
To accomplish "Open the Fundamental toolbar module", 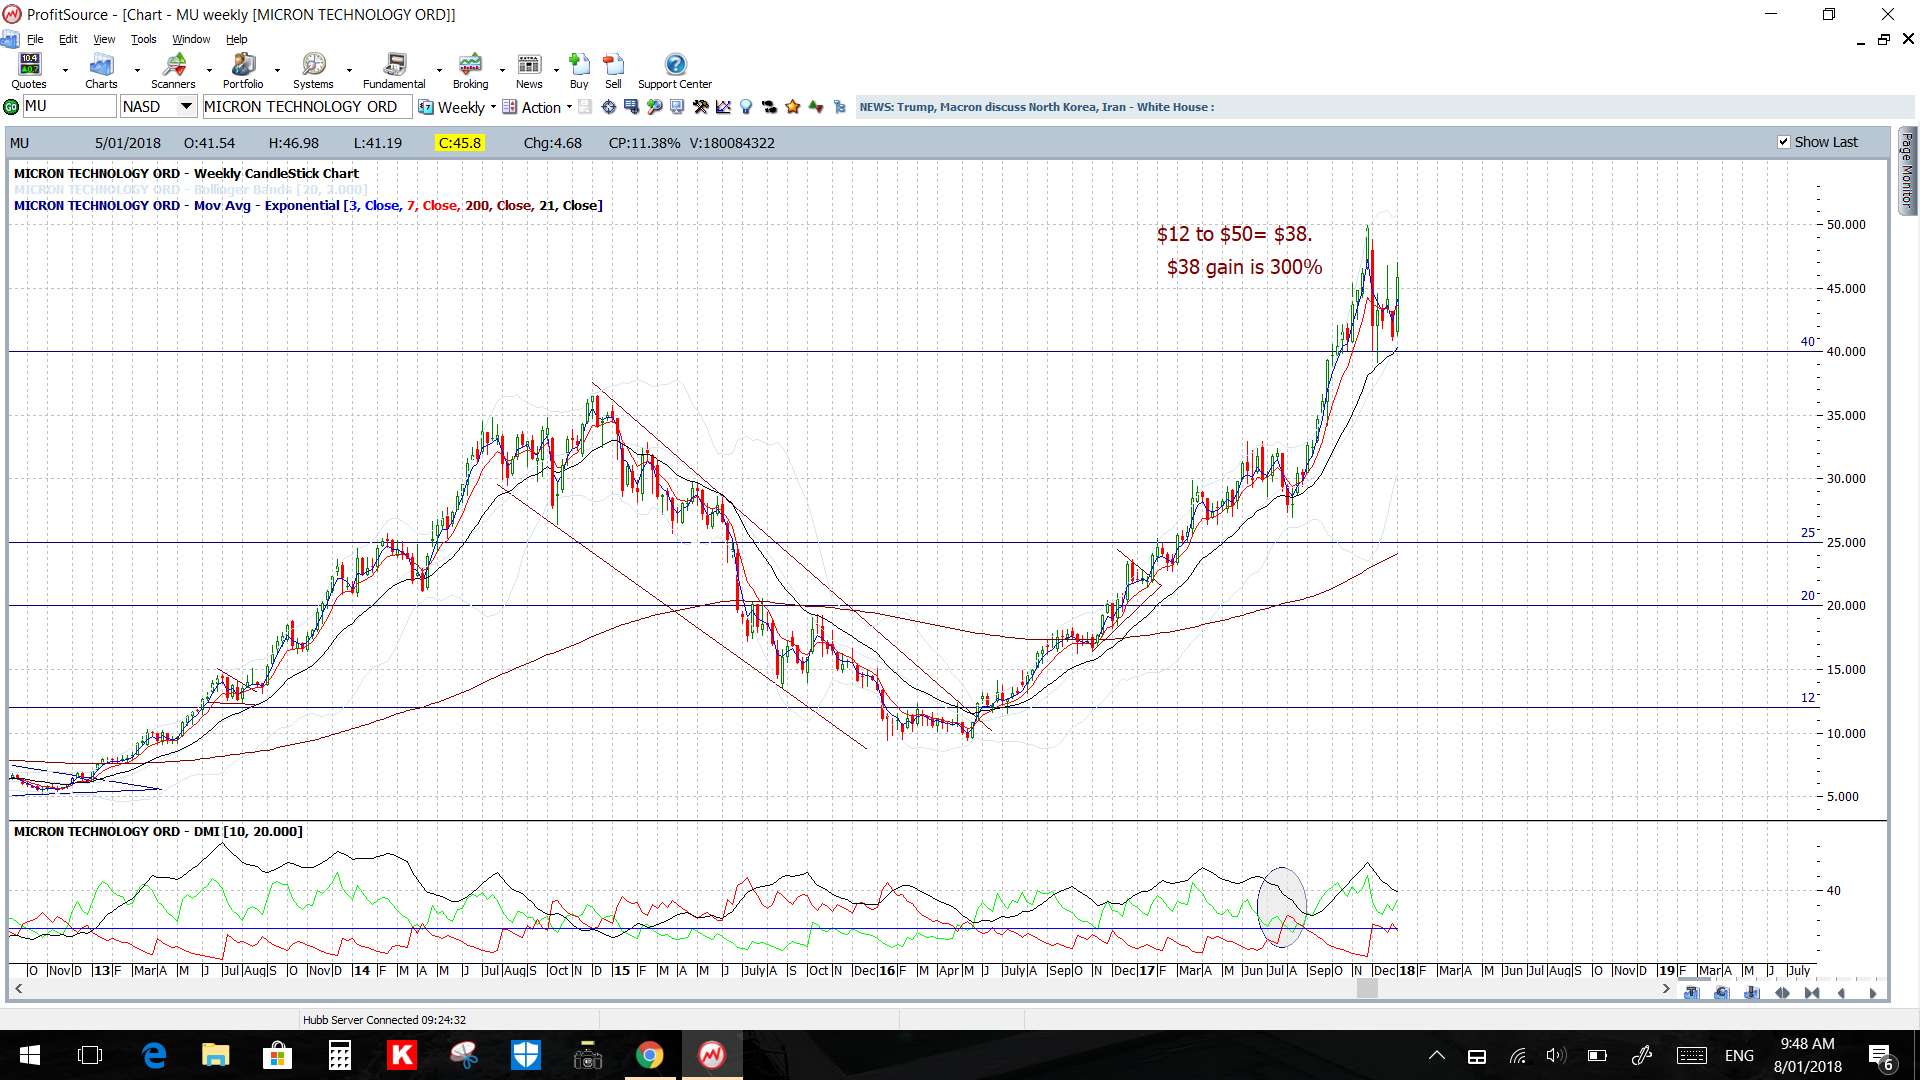I will click(394, 71).
